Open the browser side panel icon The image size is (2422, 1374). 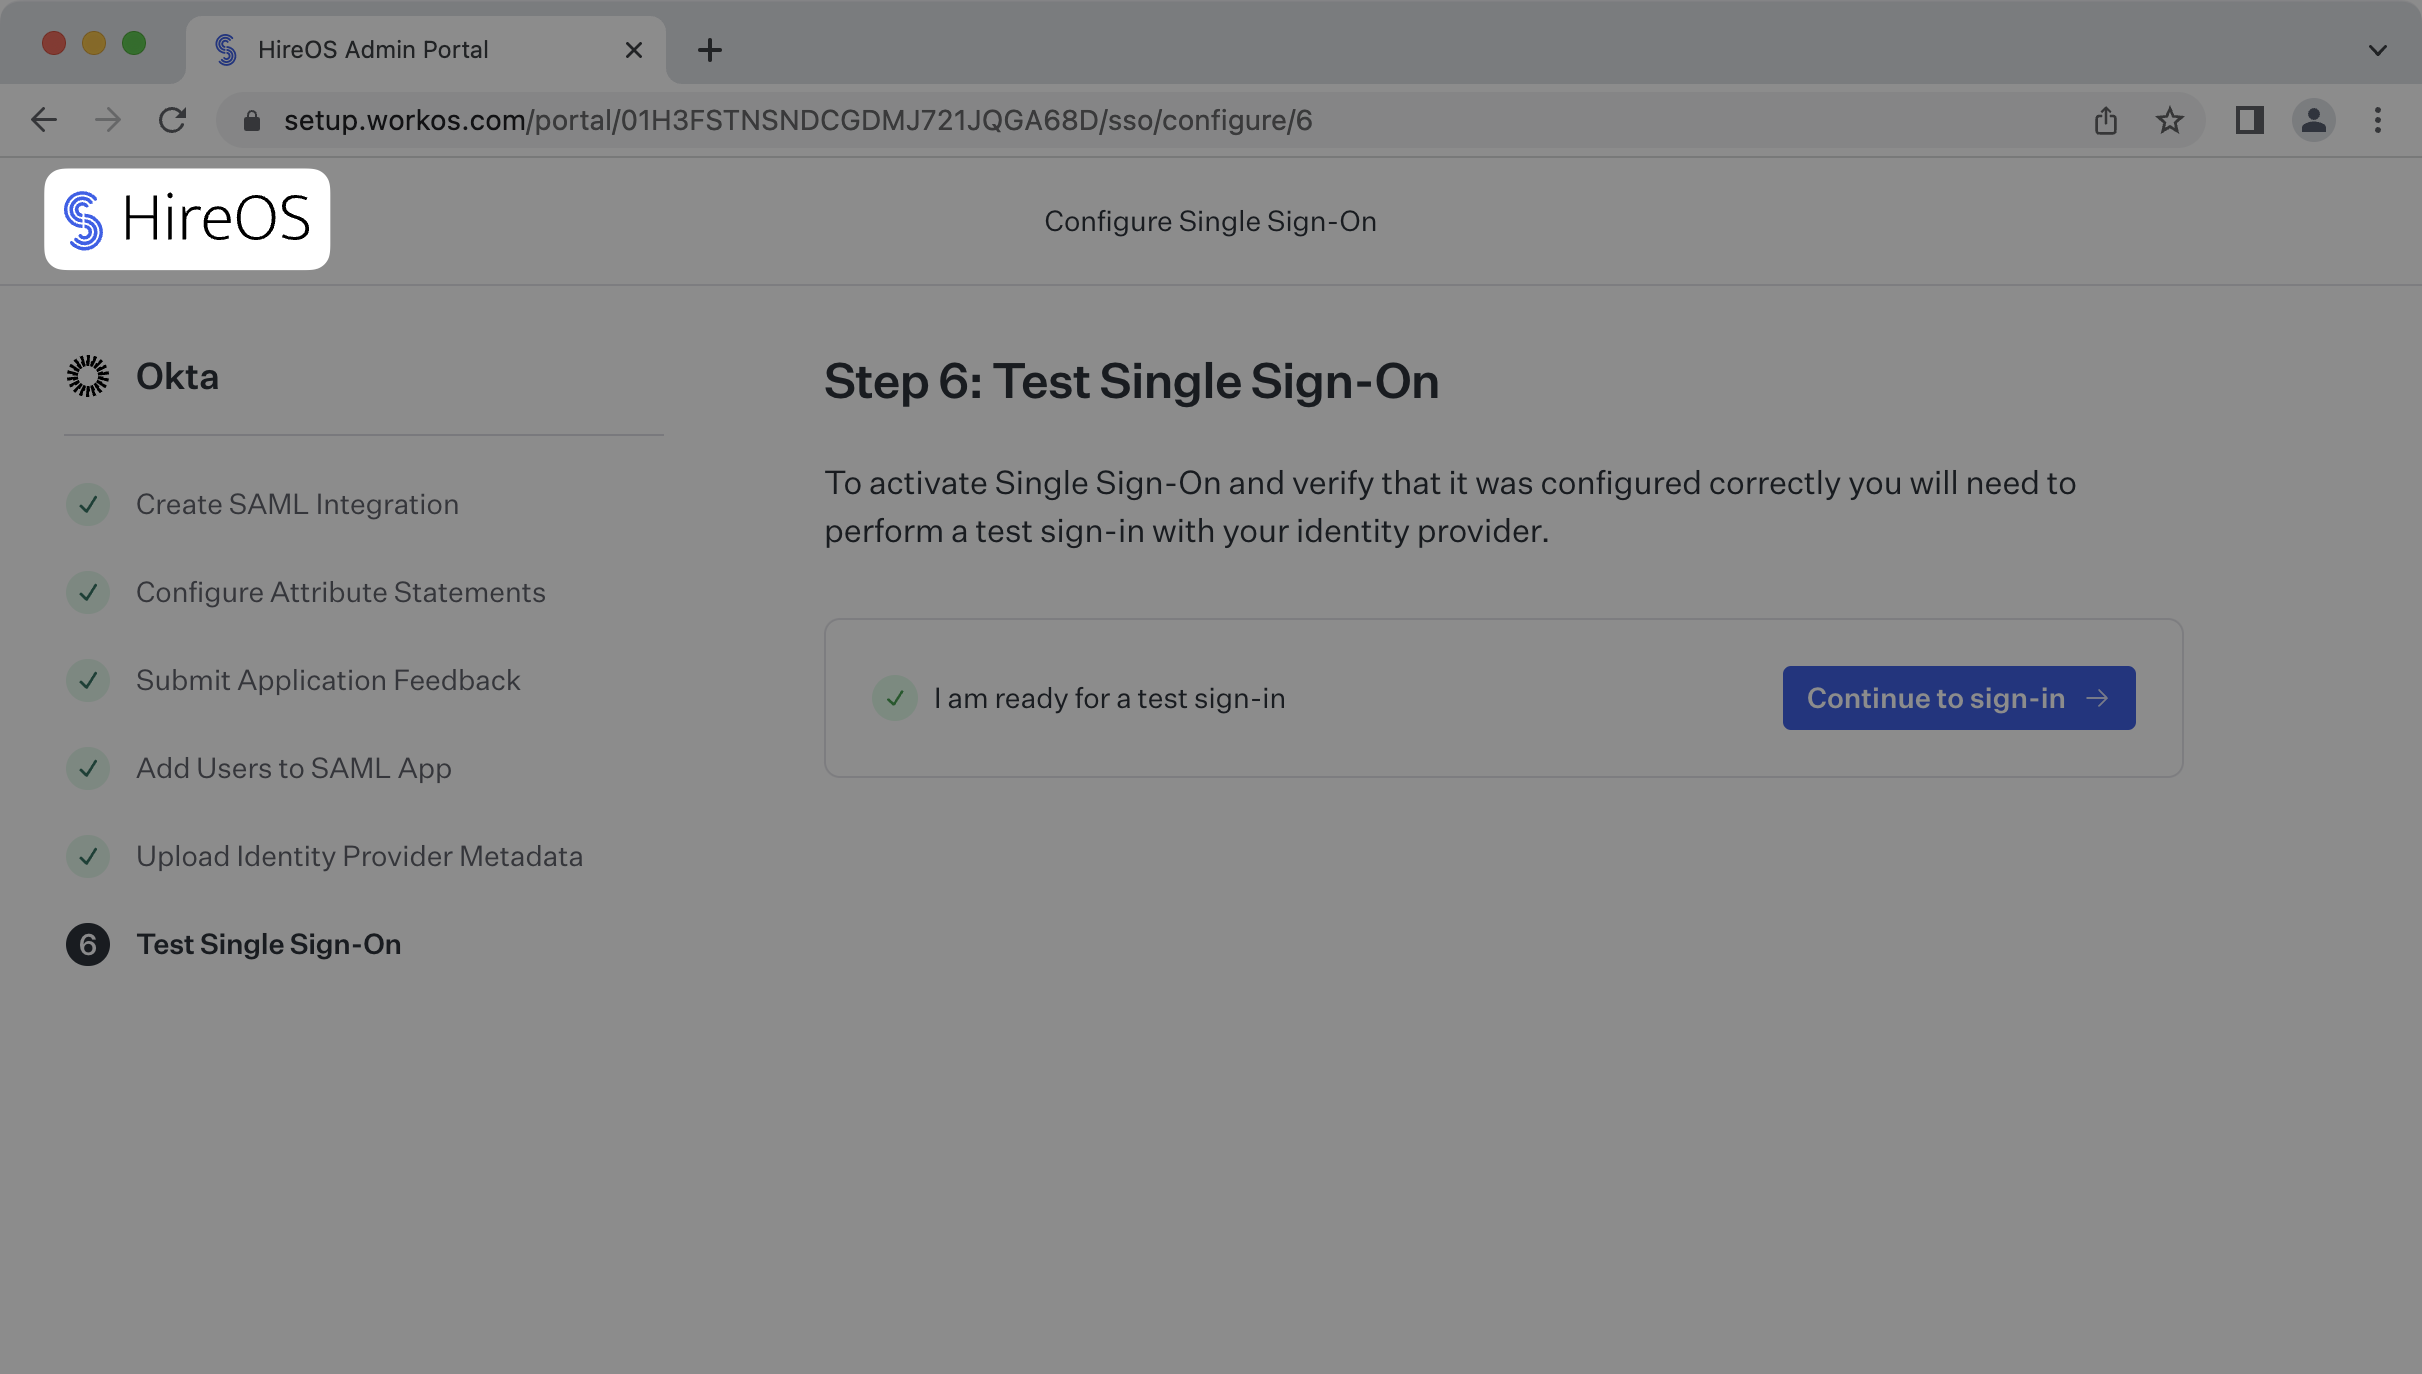2250,121
